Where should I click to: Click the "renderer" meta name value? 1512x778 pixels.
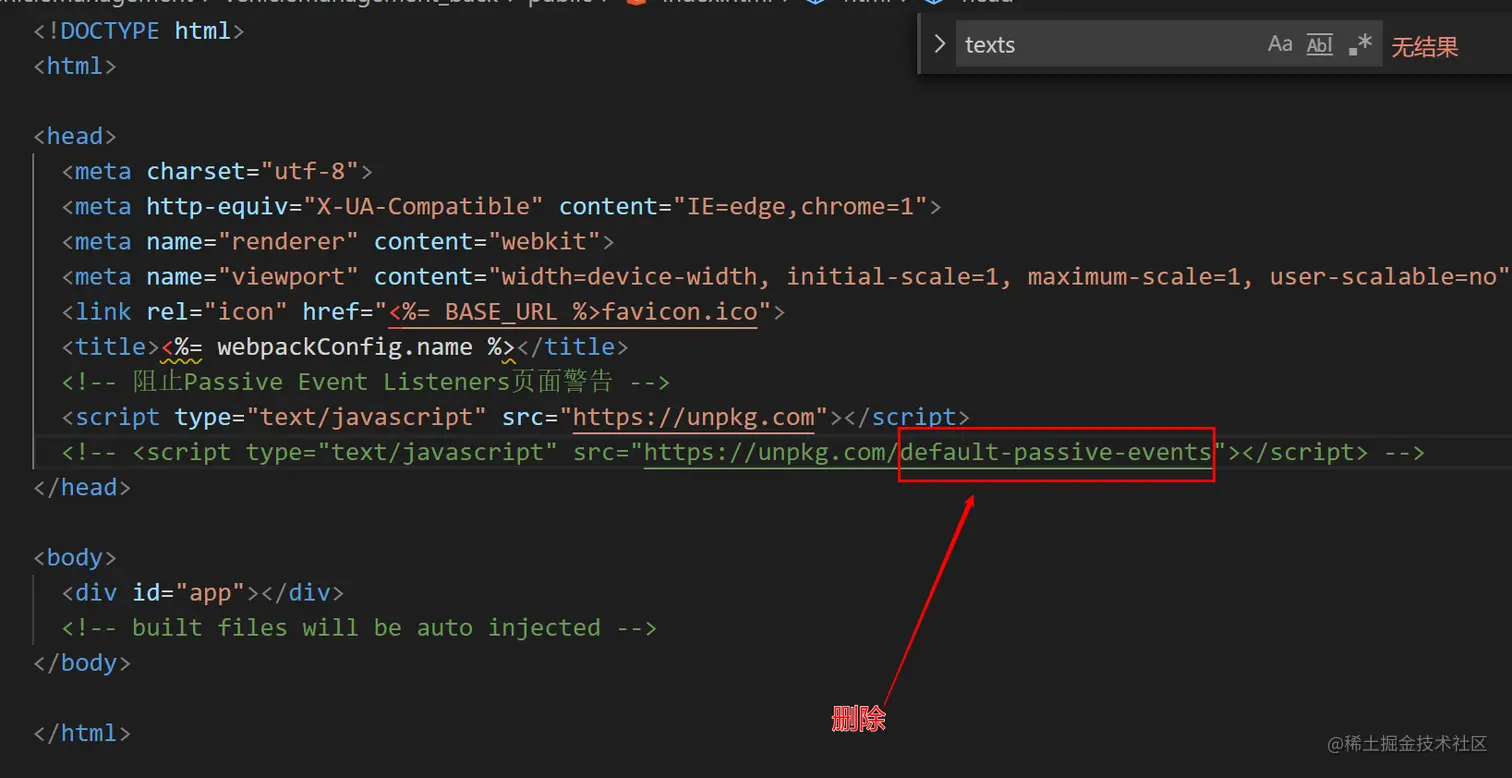pos(289,241)
